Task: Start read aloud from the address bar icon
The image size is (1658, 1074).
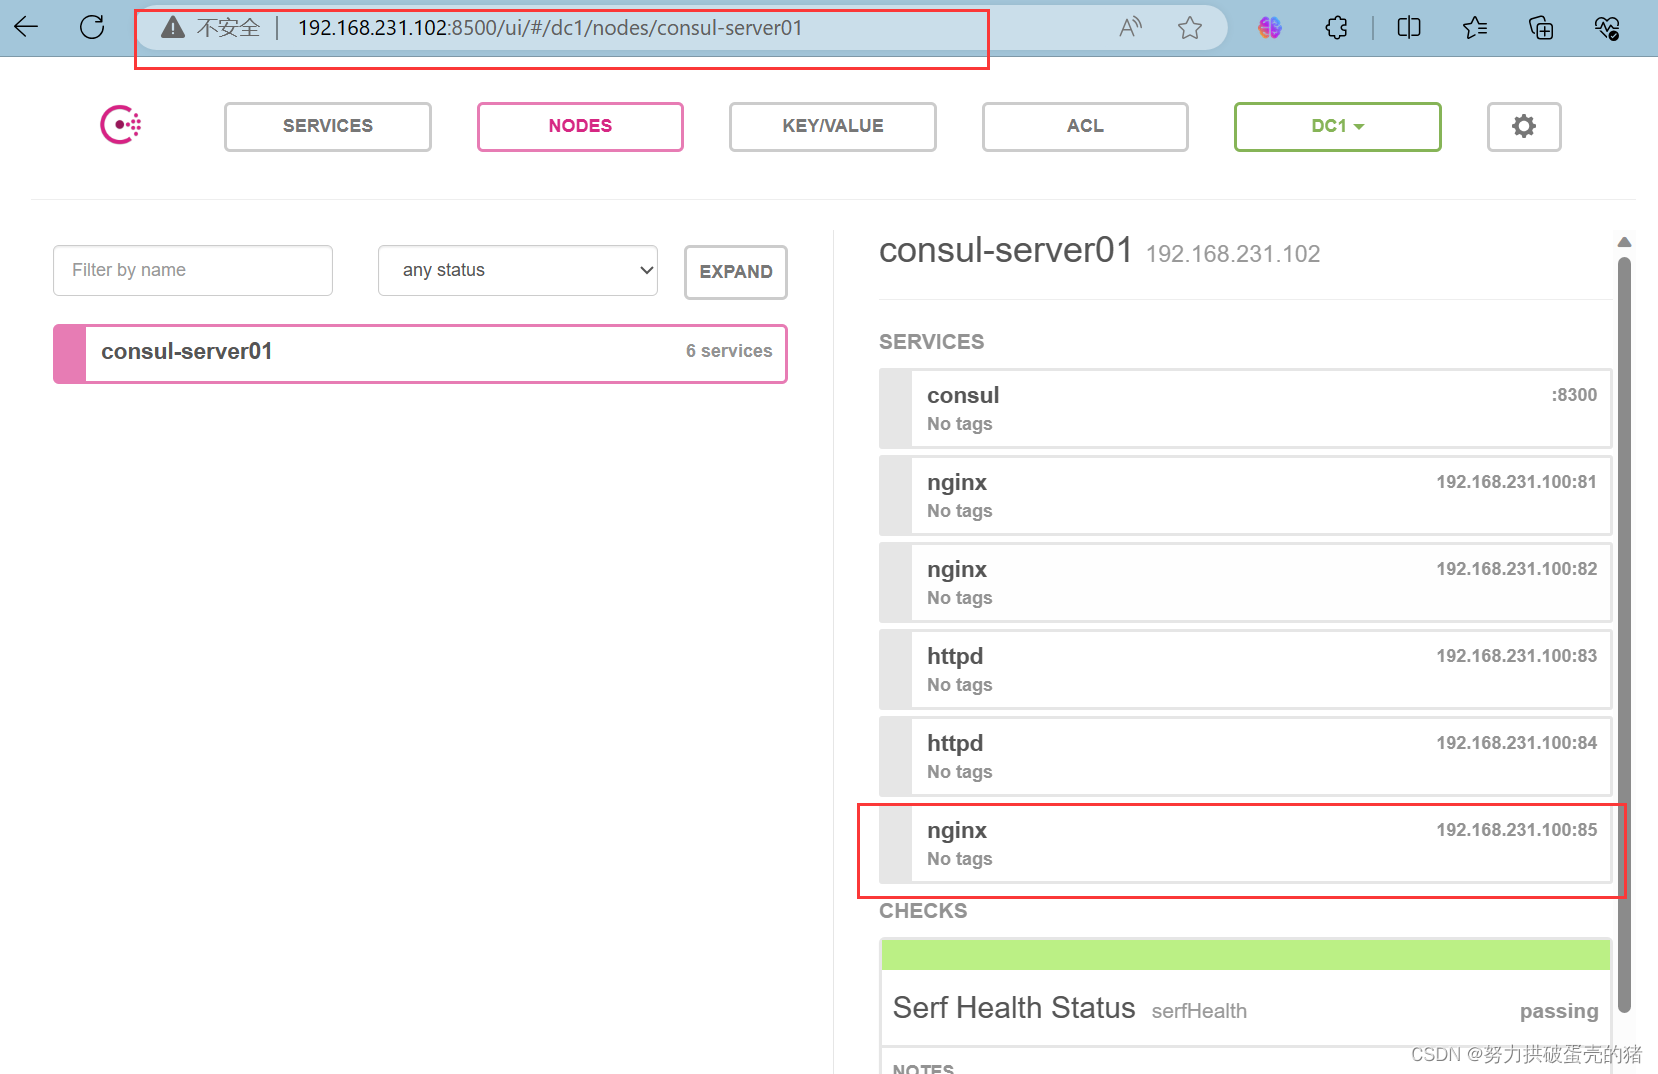Action: click(x=1130, y=27)
